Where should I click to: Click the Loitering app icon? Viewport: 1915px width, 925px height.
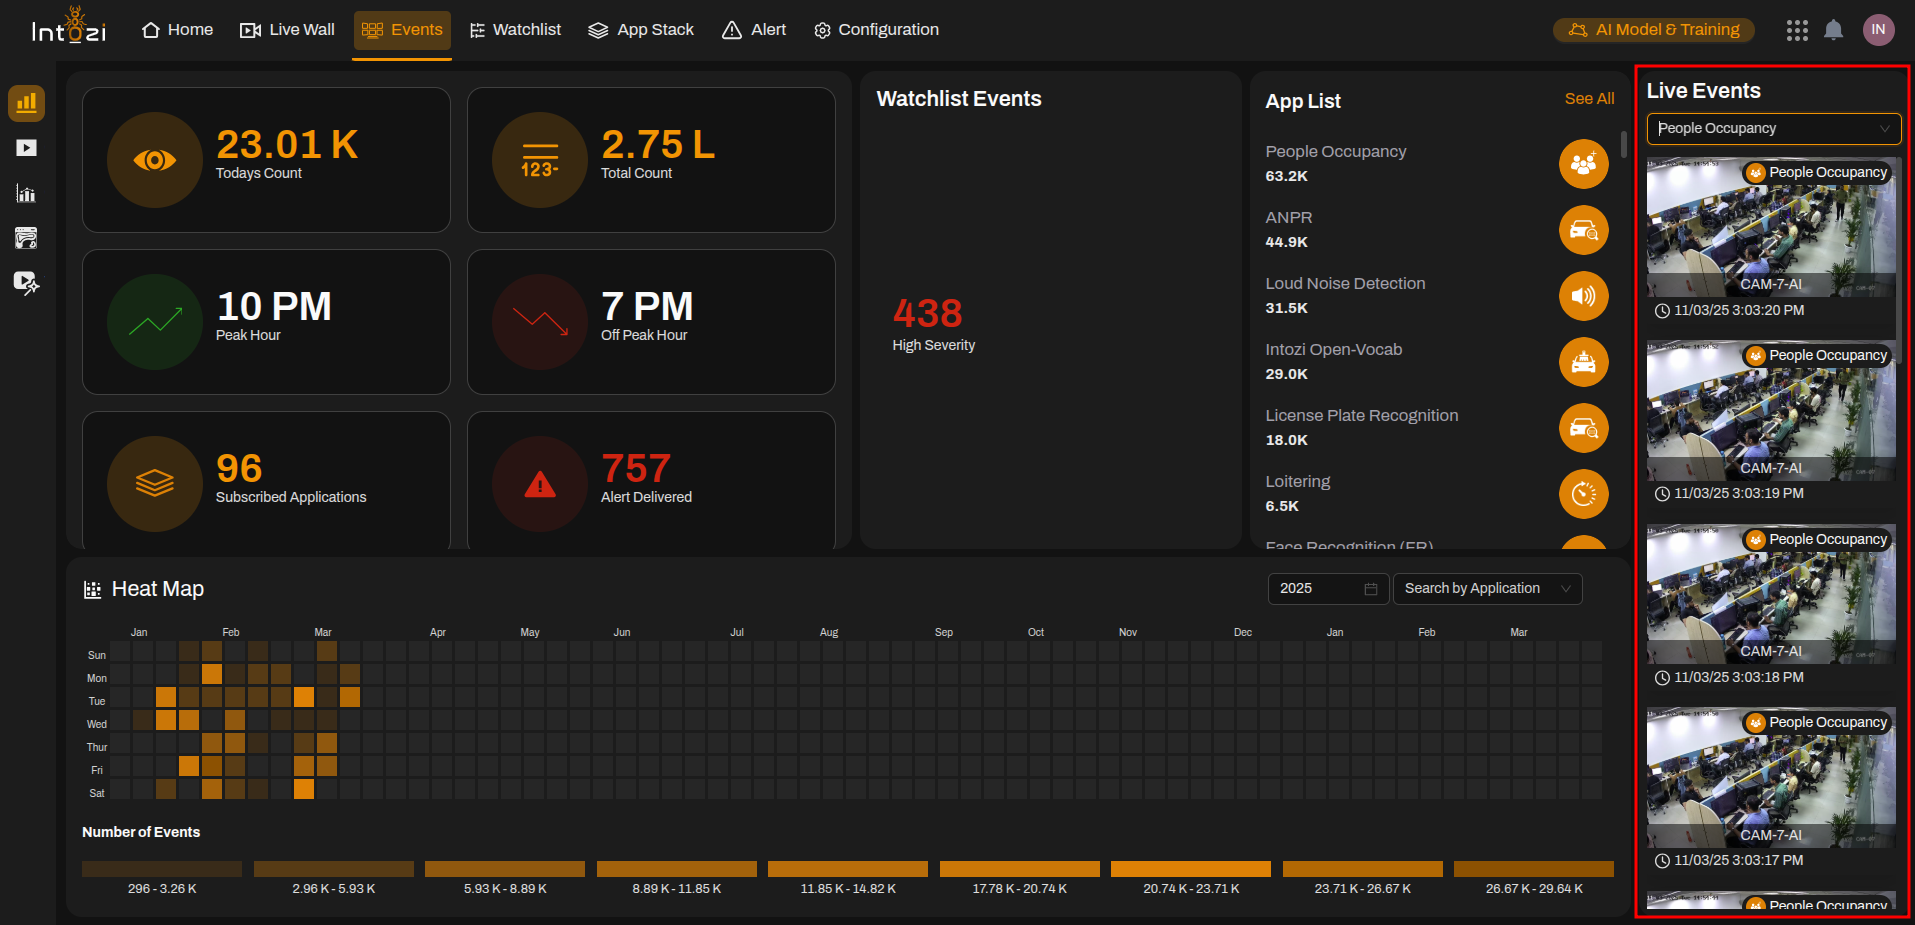1583,494
